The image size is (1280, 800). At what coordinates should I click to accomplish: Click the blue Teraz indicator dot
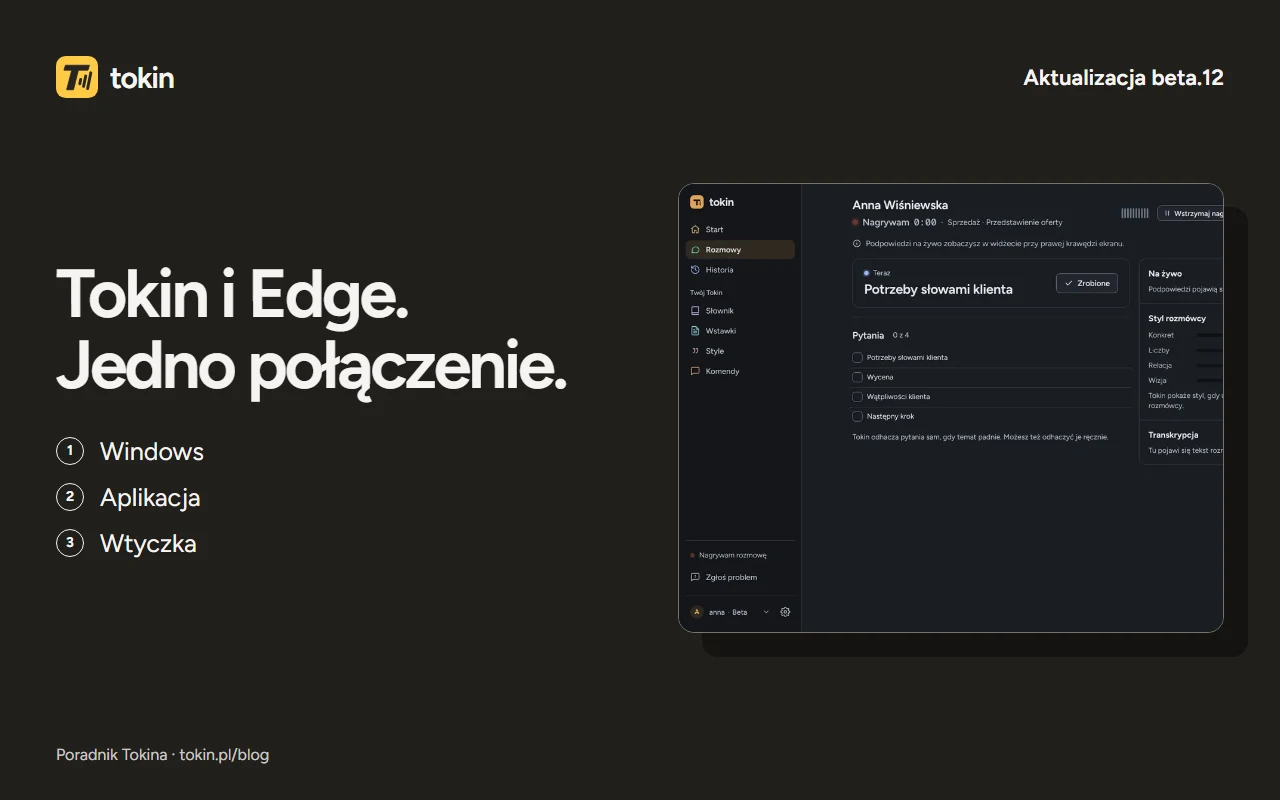point(866,272)
